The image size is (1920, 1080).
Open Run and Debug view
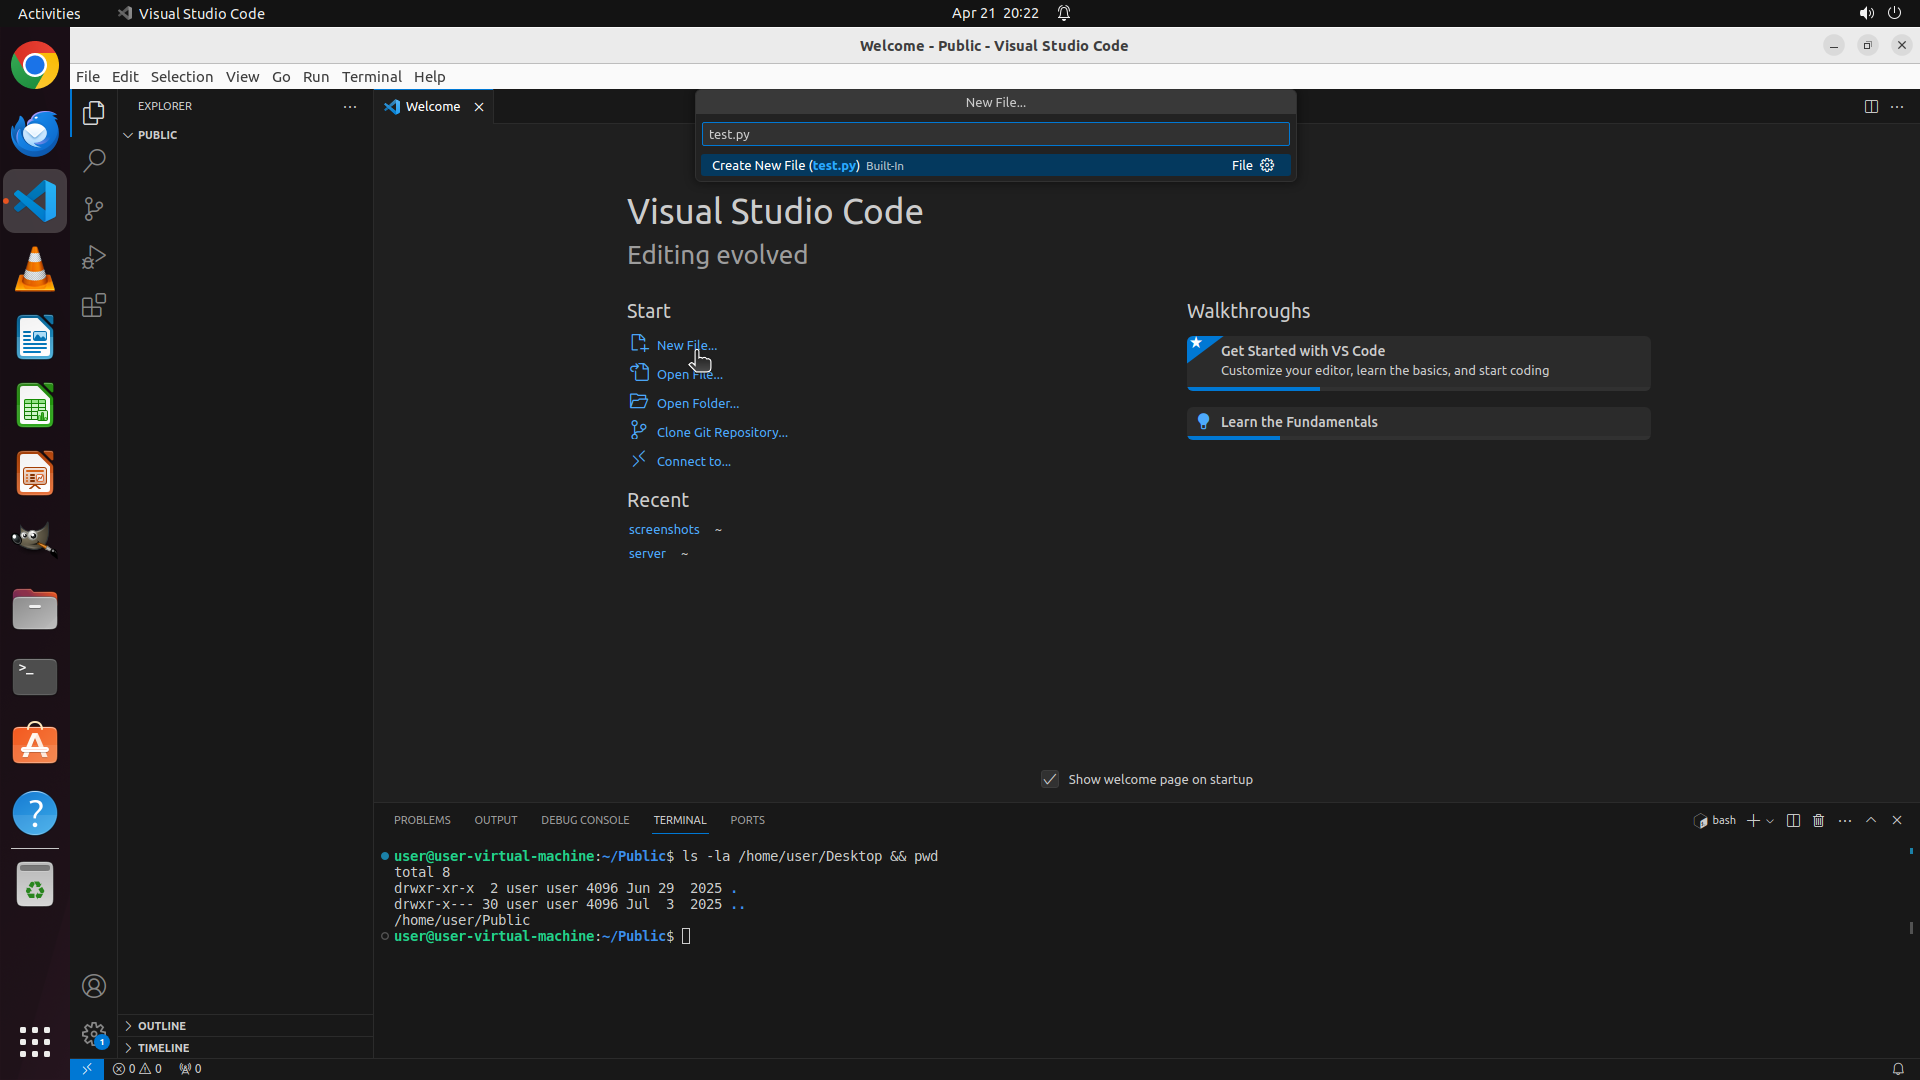pyautogui.click(x=94, y=257)
